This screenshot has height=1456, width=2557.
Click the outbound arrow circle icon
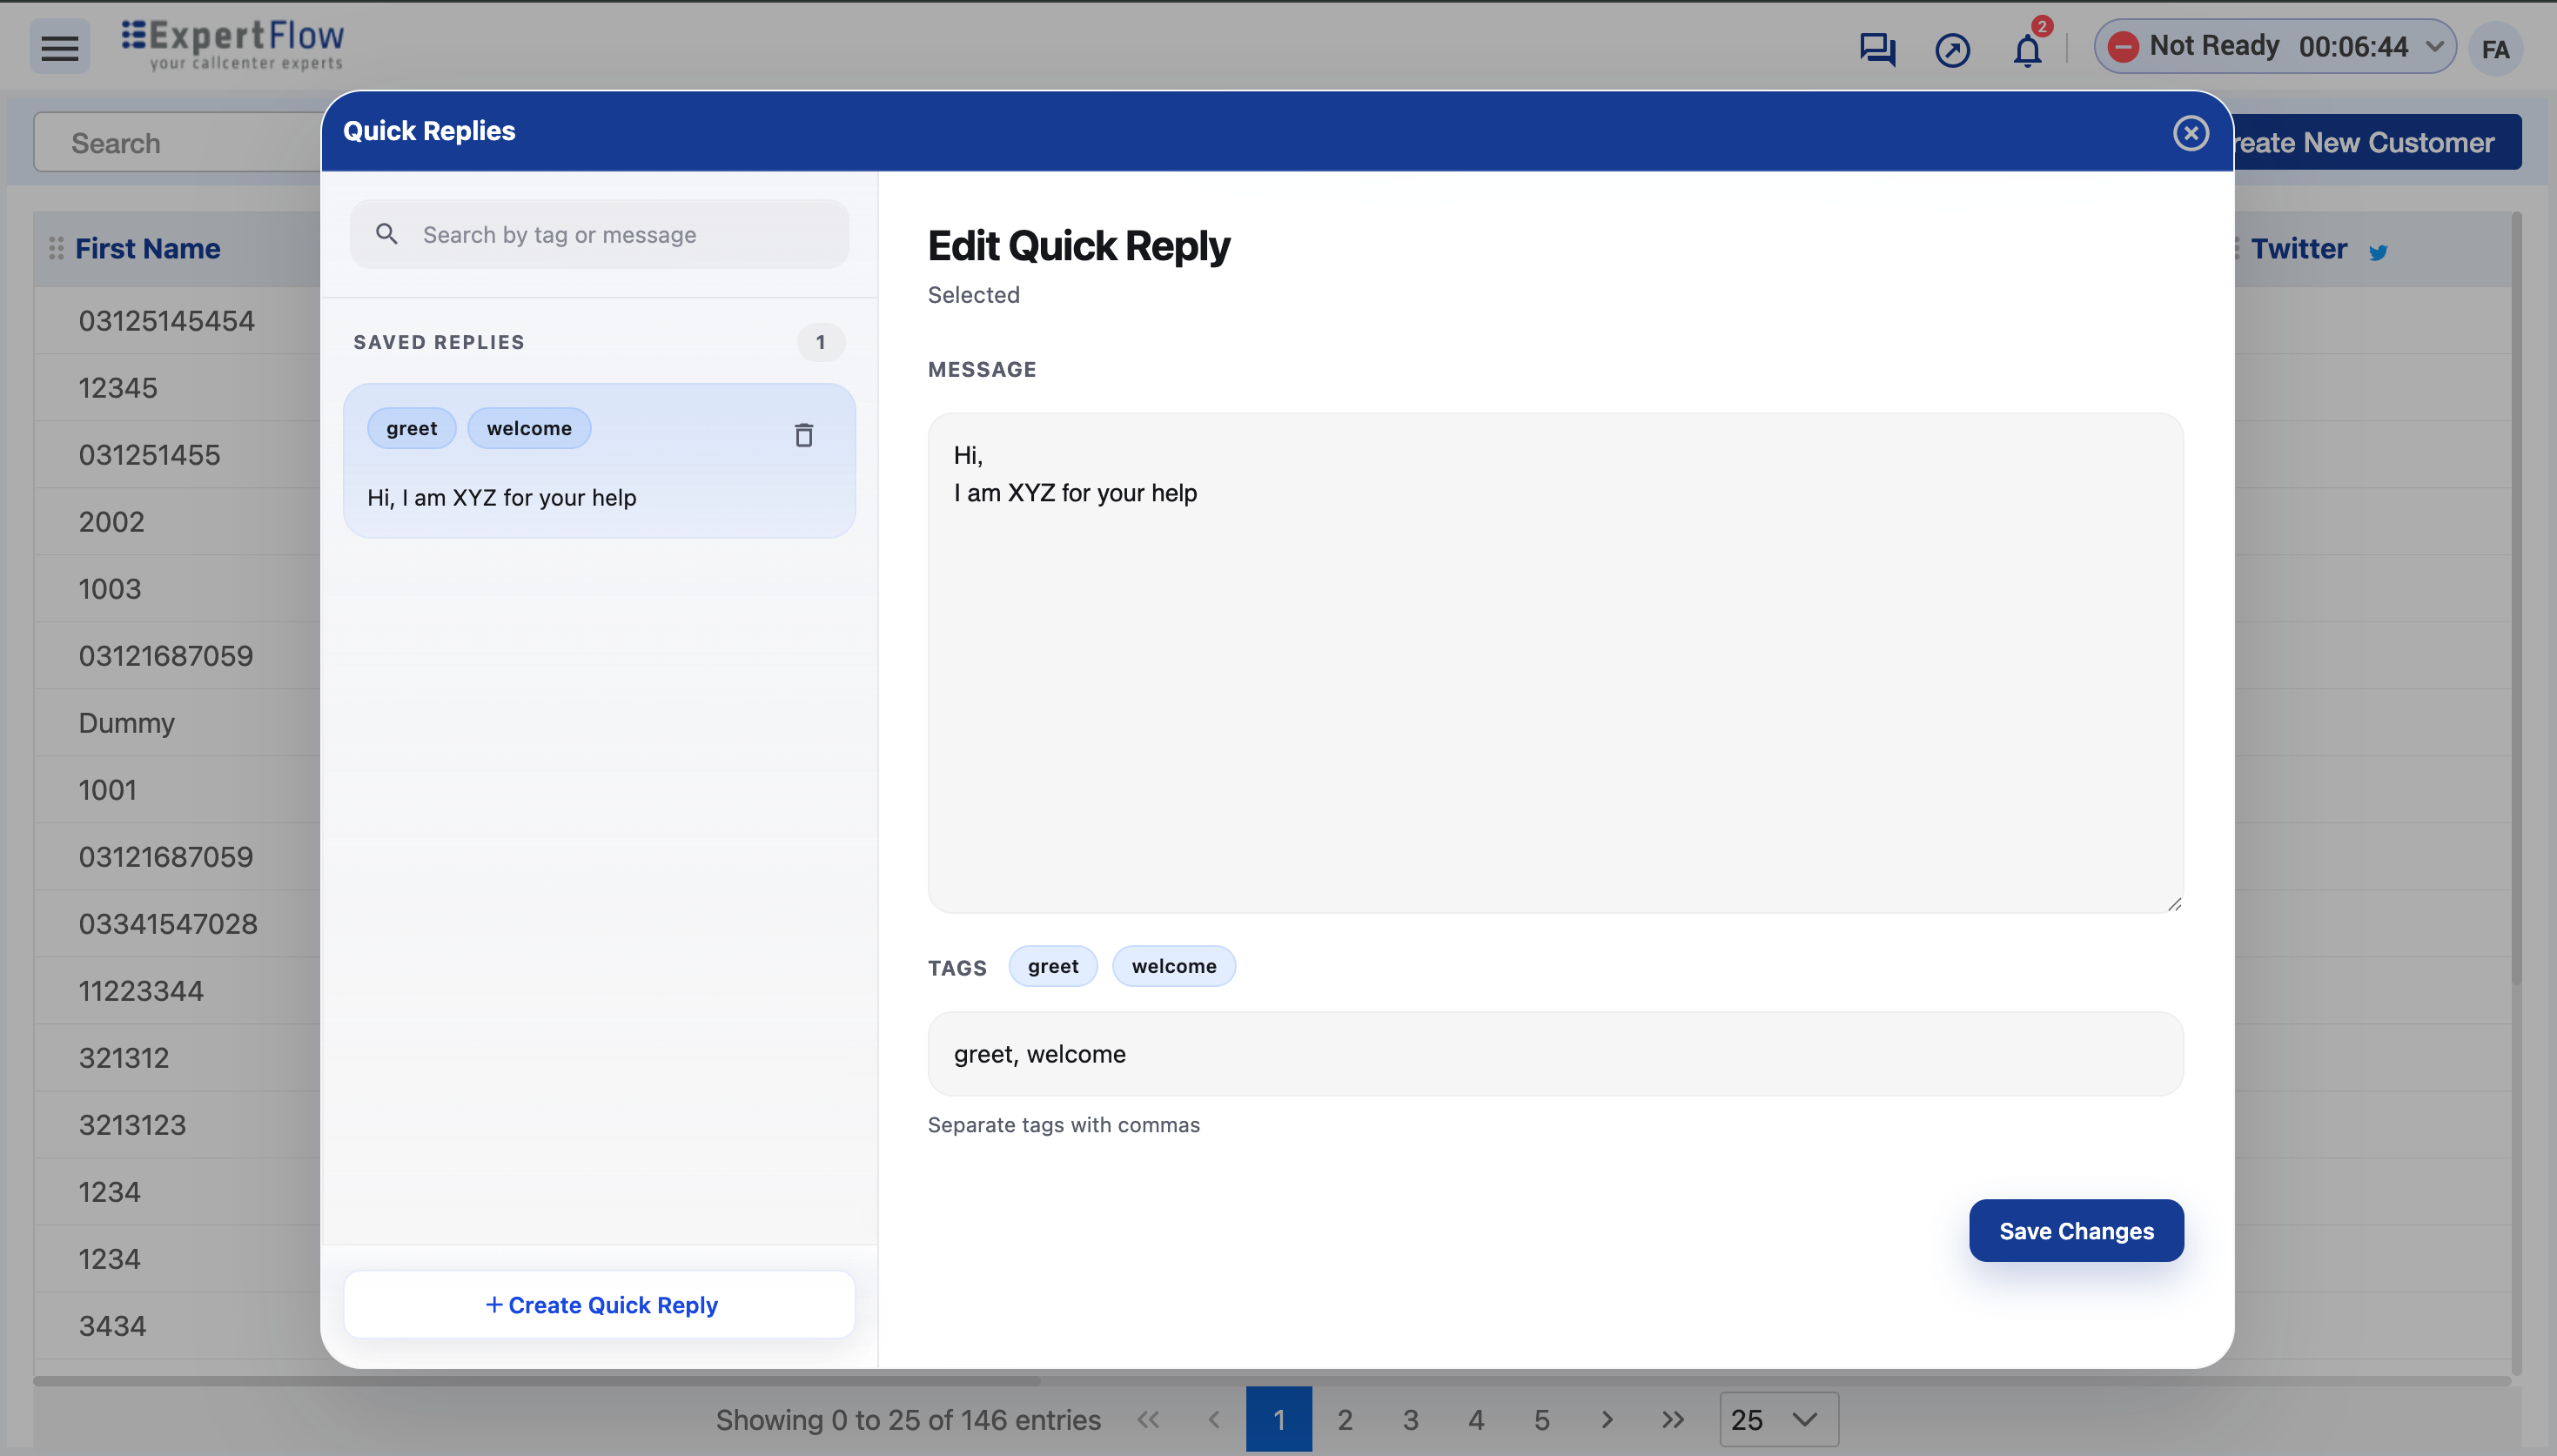[1951, 49]
